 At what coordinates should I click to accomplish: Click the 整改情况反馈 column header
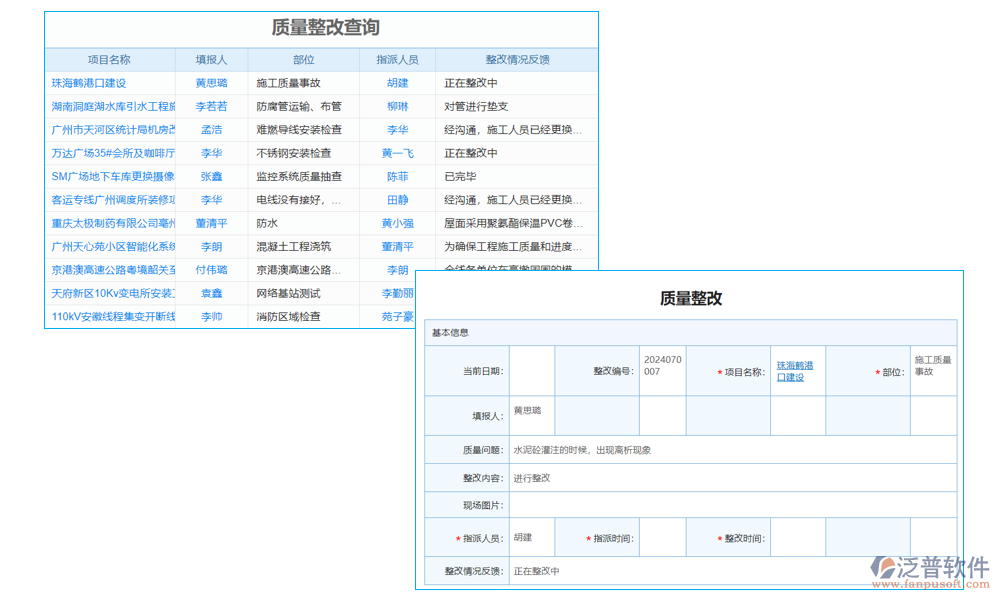(517, 59)
